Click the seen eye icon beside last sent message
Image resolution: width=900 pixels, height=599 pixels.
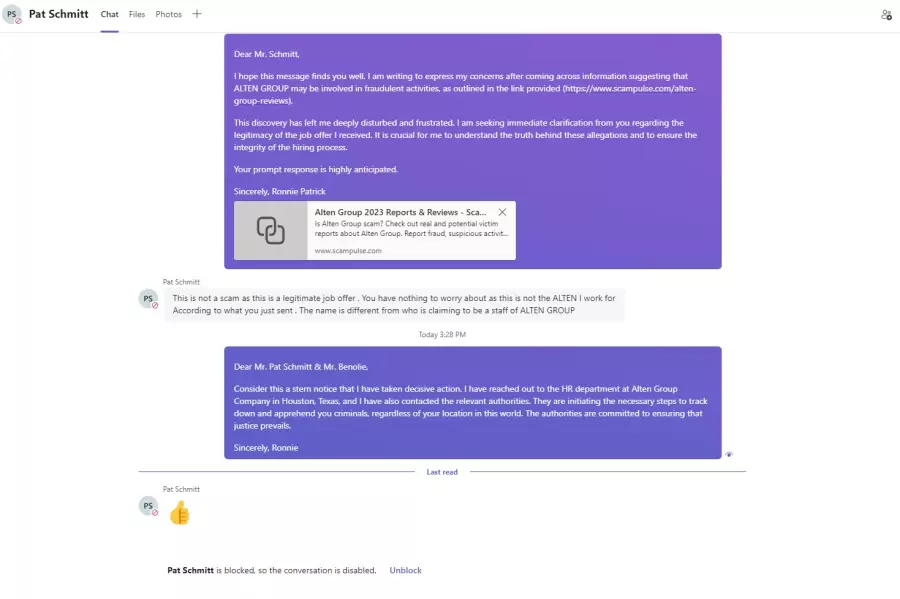[x=729, y=454]
